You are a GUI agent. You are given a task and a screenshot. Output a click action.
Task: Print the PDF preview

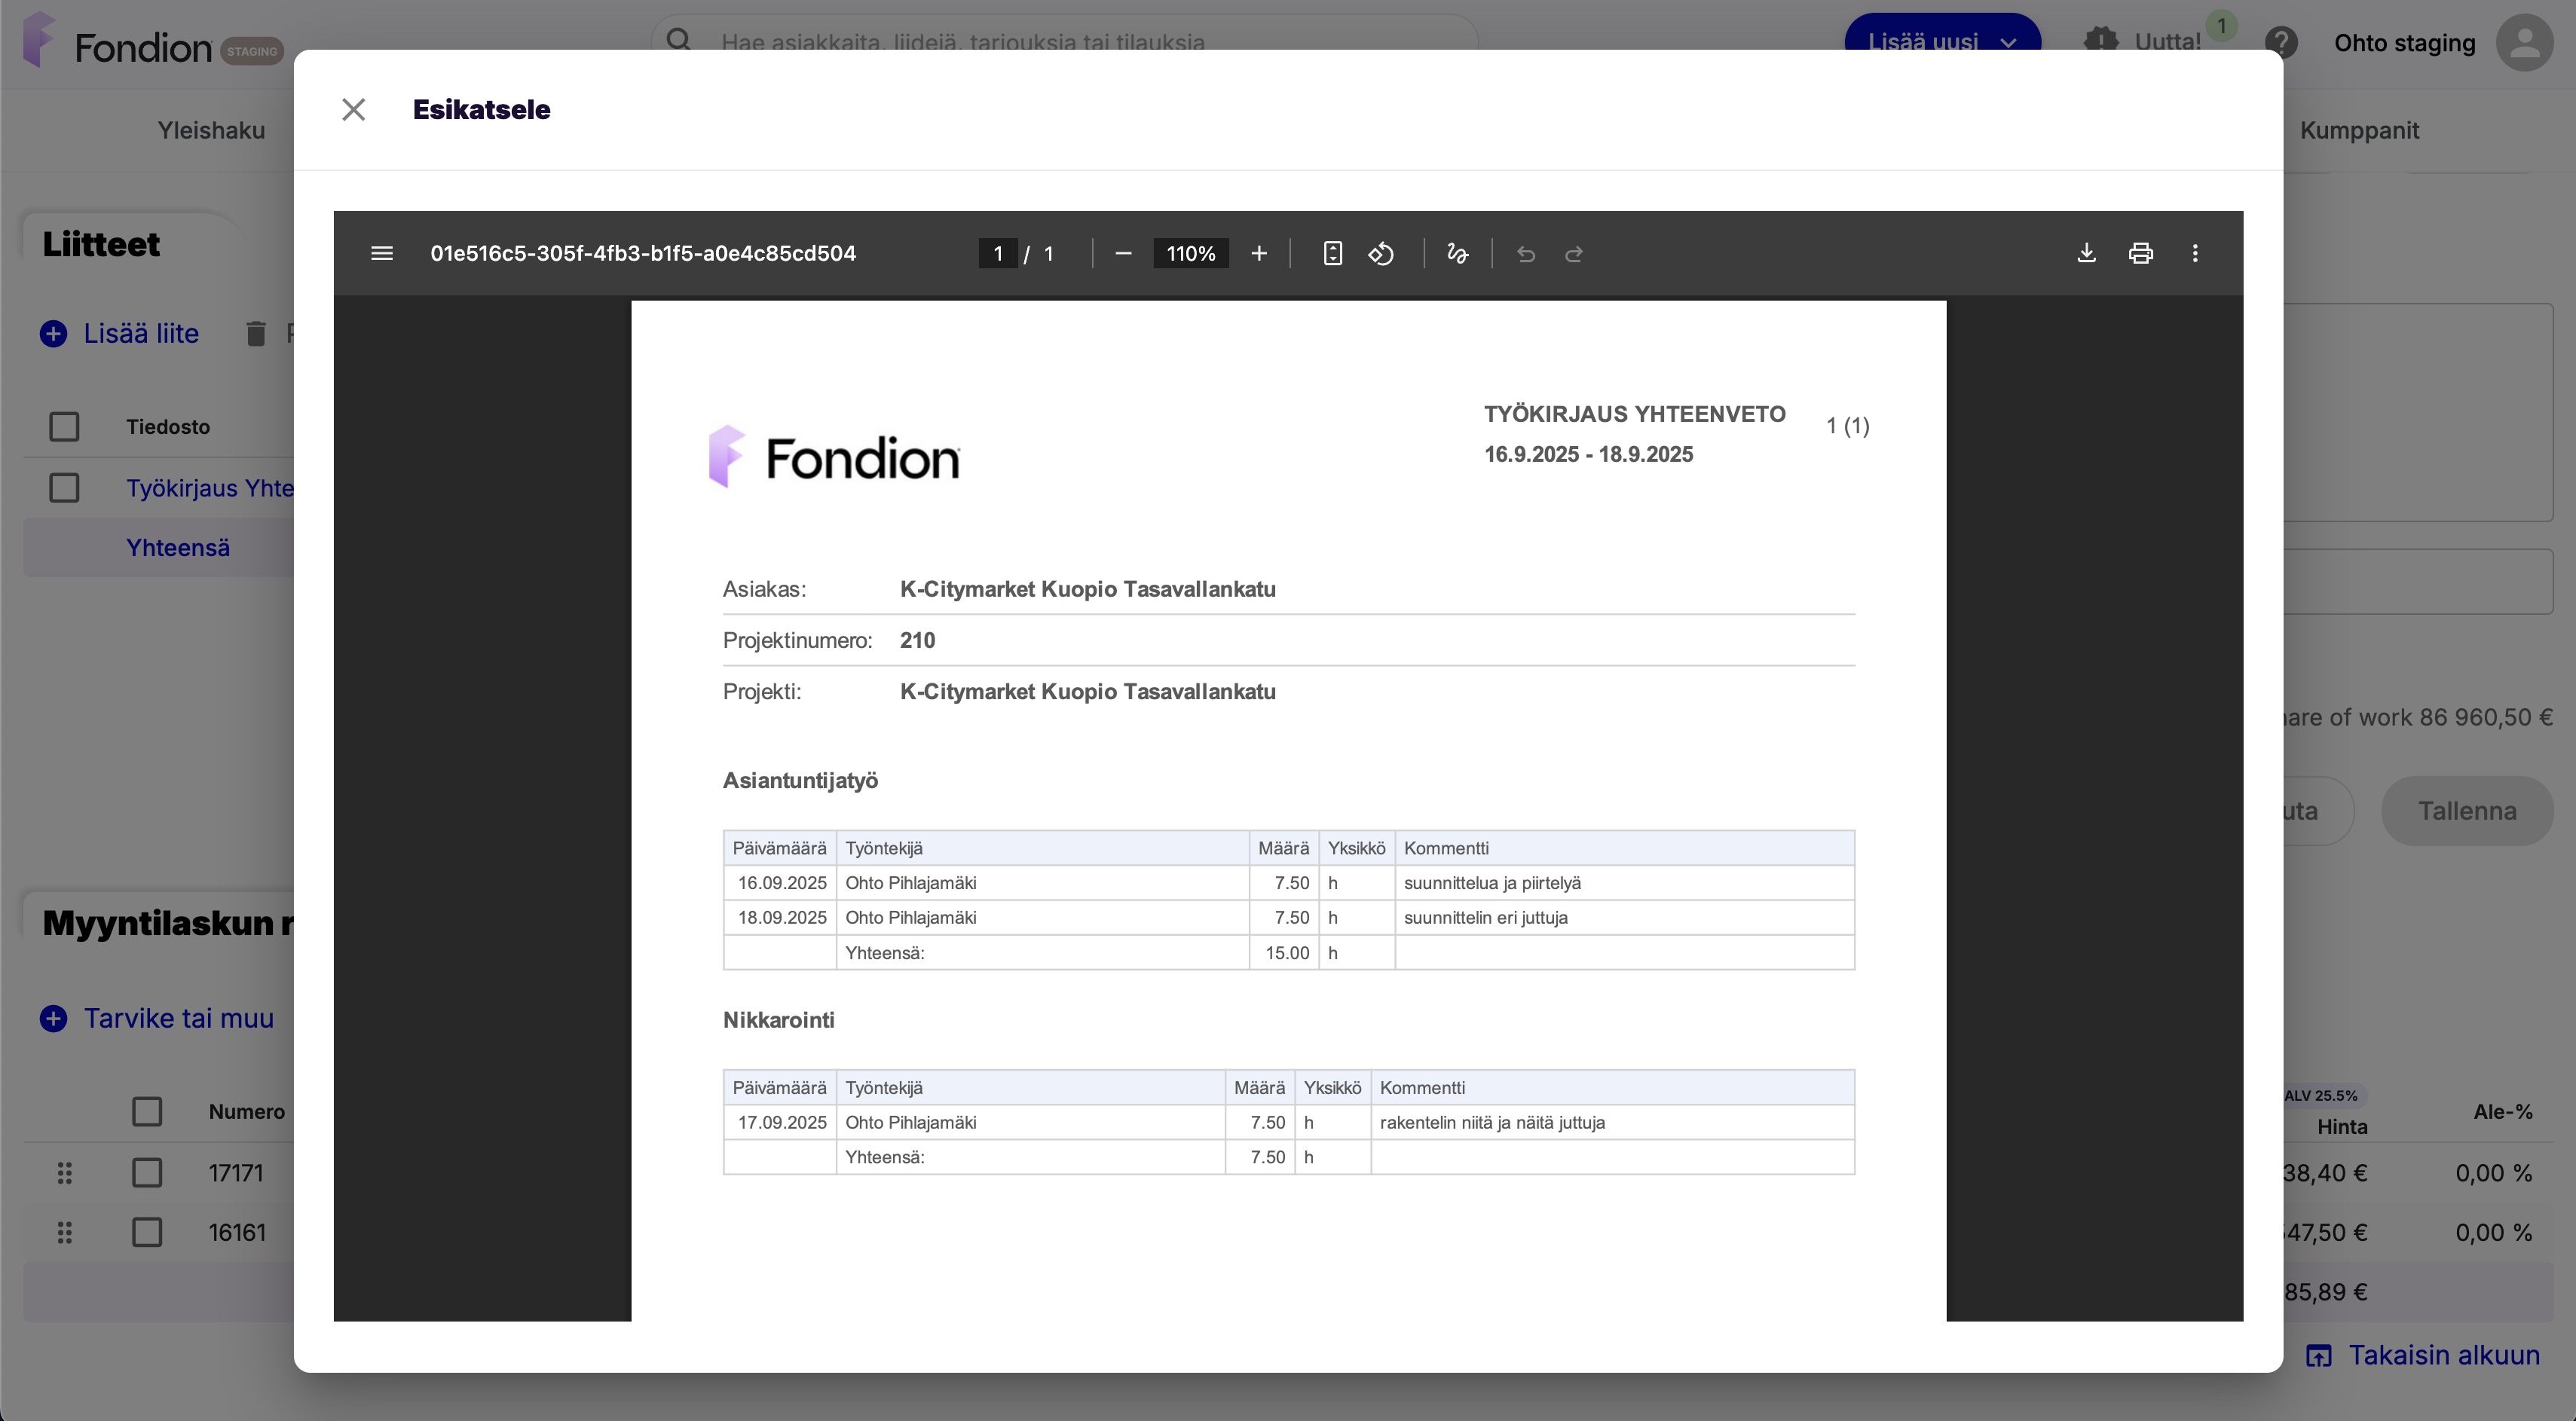pyautogui.click(x=2140, y=254)
